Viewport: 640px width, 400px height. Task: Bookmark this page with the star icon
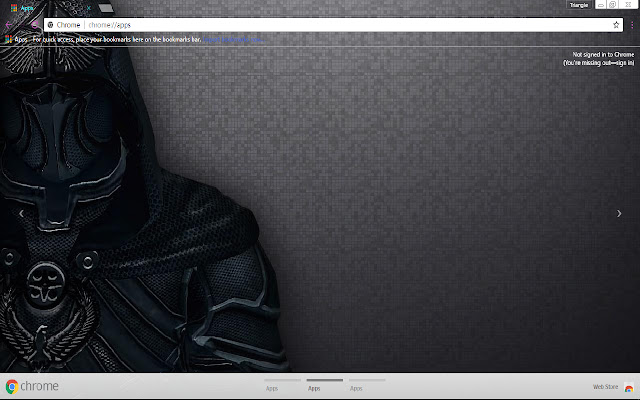pos(616,25)
